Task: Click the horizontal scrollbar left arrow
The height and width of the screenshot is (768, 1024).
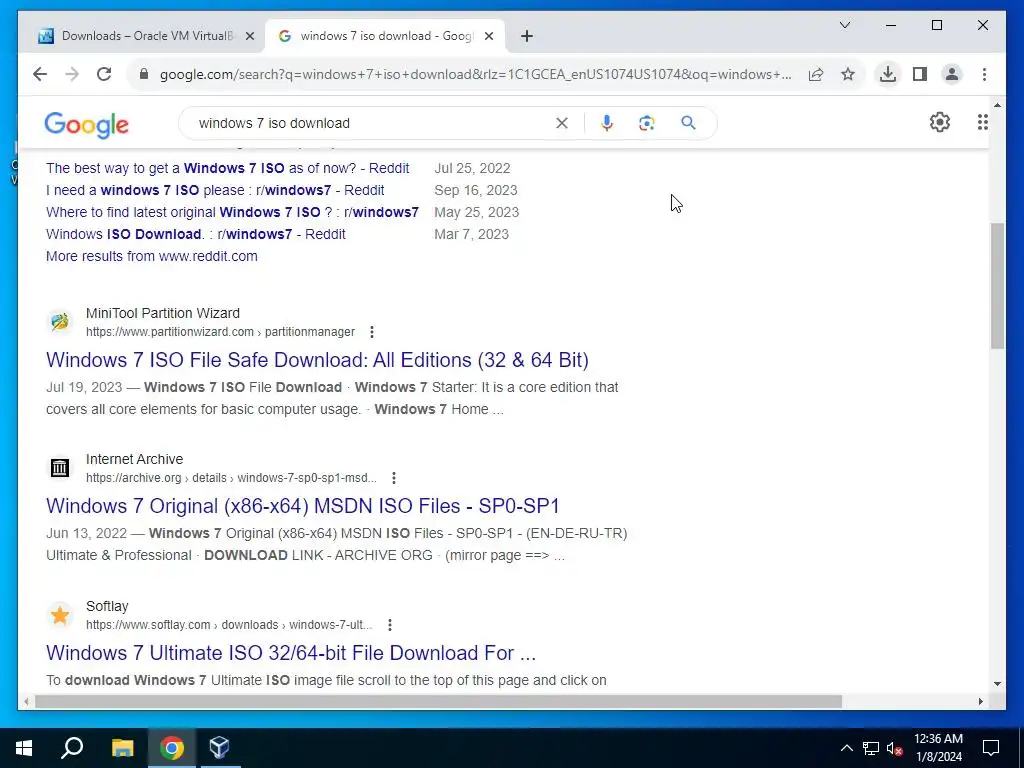Action: [26, 702]
